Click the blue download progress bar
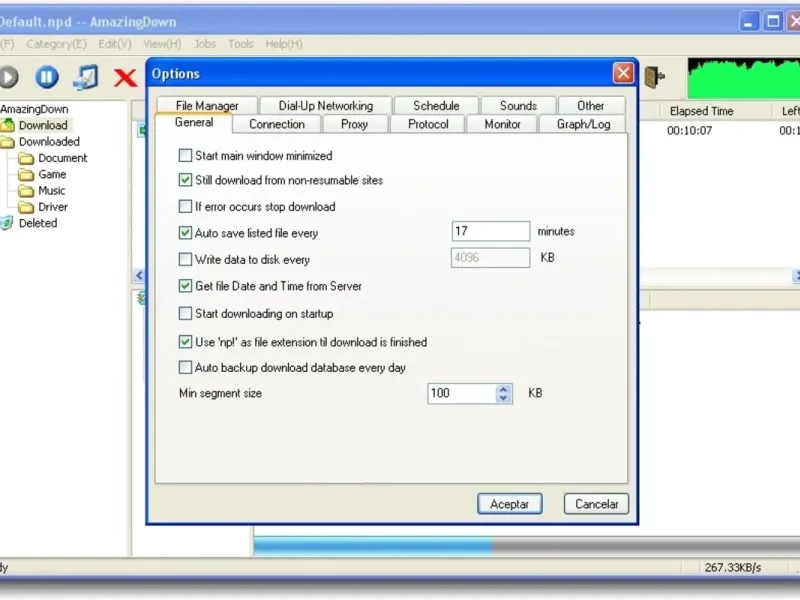800x600 pixels. pos(373,546)
